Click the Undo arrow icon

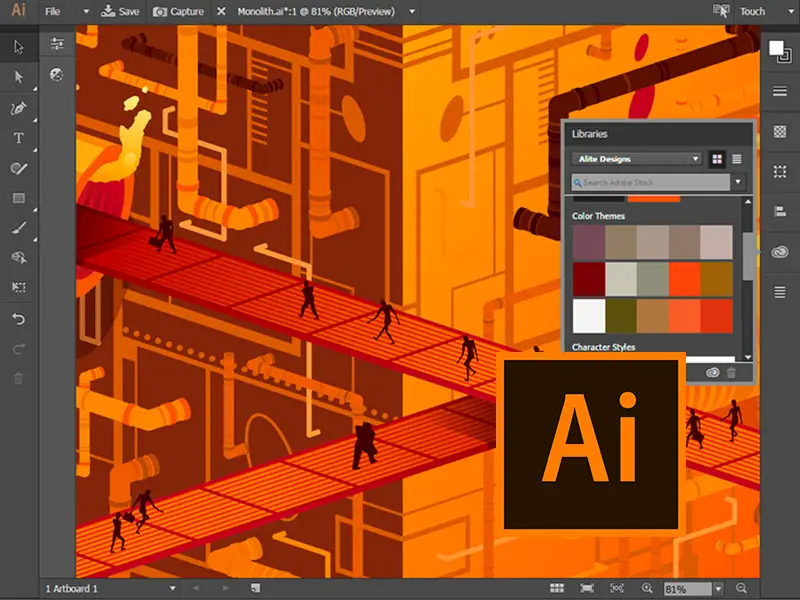click(18, 319)
